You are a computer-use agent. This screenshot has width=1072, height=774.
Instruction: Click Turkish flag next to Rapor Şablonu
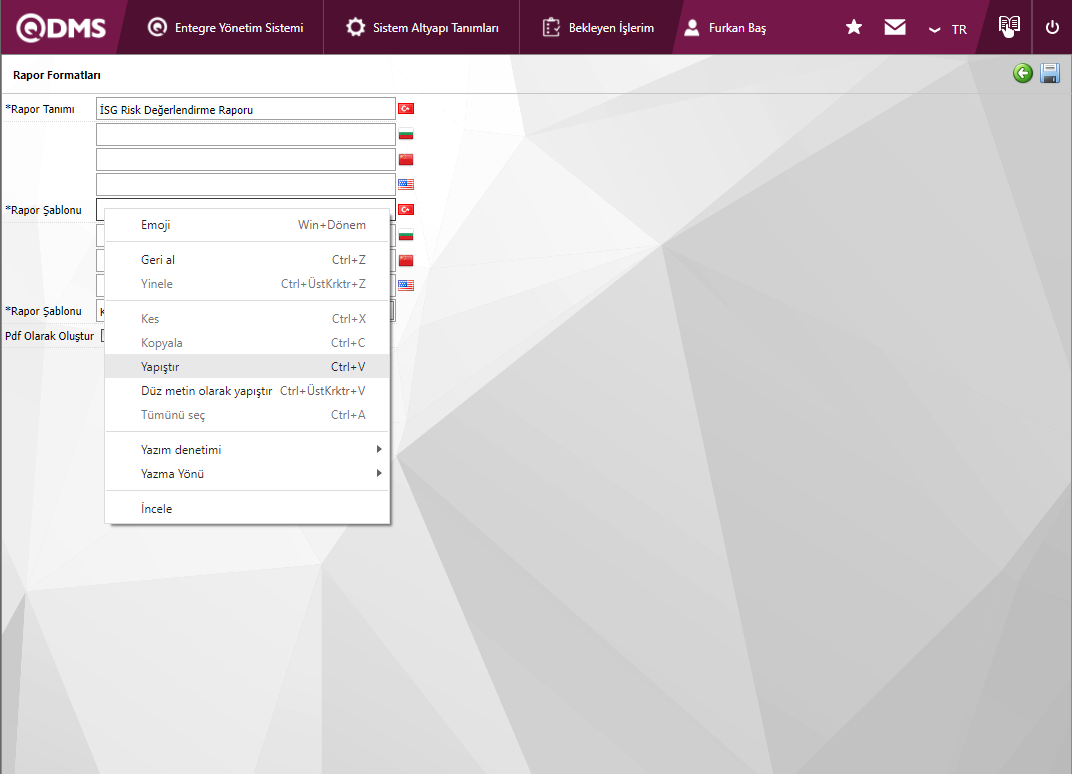pyautogui.click(x=406, y=209)
